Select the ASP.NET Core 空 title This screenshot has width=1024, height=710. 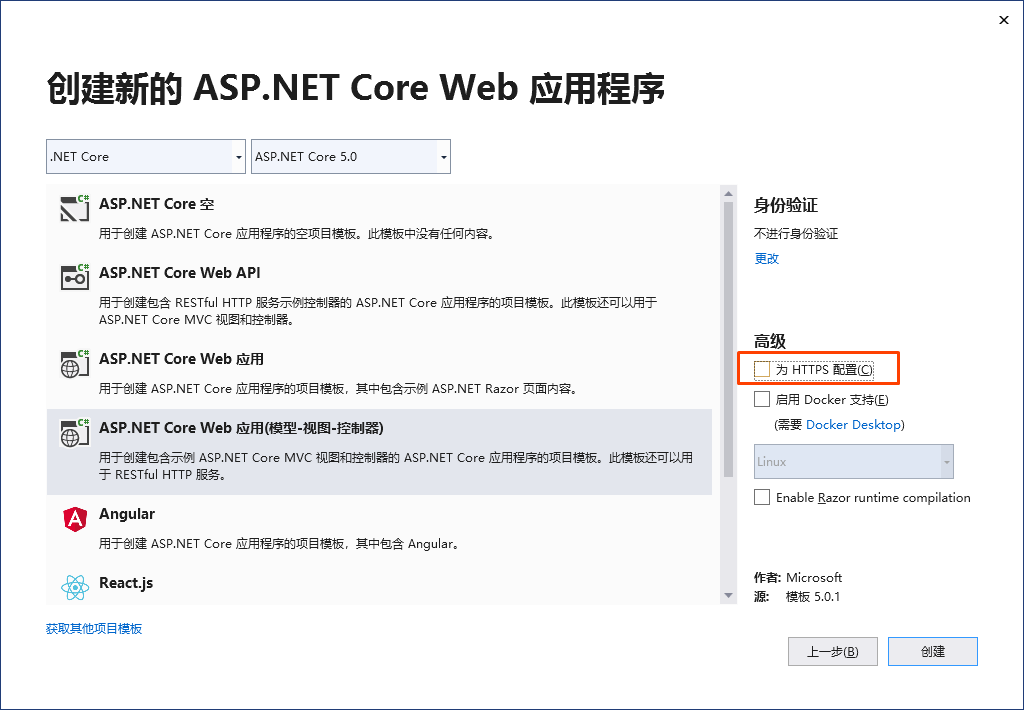point(157,204)
